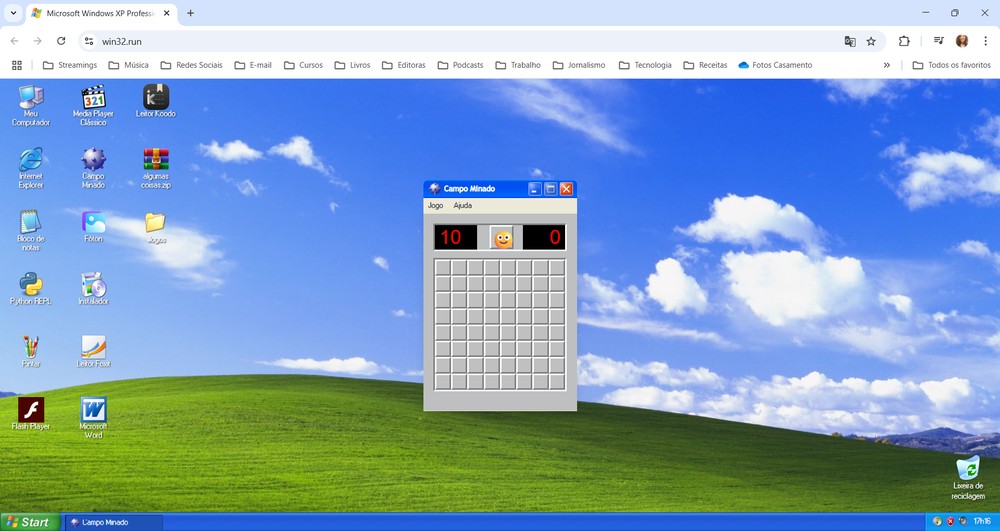Close the Campo Minado window
Viewport: 1000px width, 531px height.
tap(566, 189)
